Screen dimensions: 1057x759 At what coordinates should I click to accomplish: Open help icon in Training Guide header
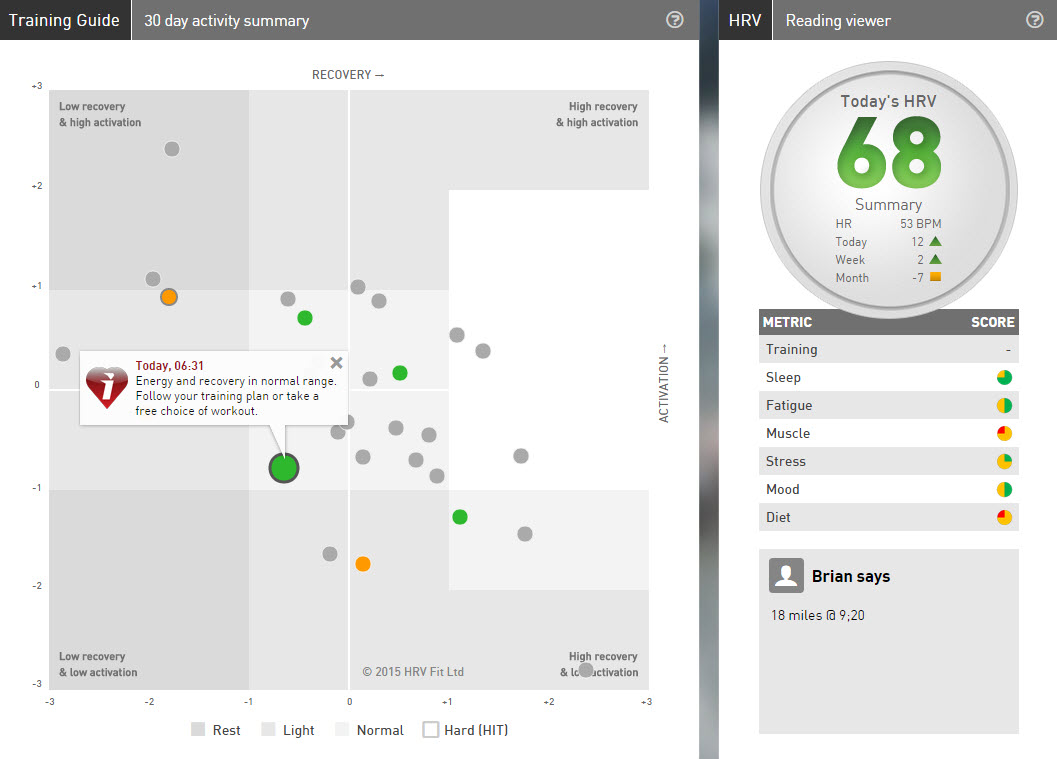coord(674,20)
